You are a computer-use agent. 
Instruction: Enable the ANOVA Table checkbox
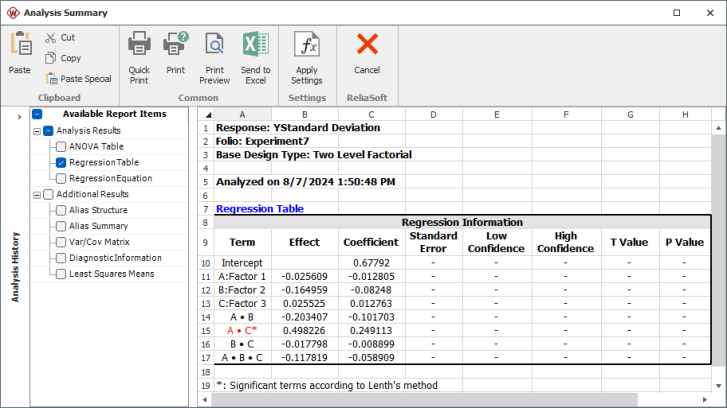(x=61, y=146)
